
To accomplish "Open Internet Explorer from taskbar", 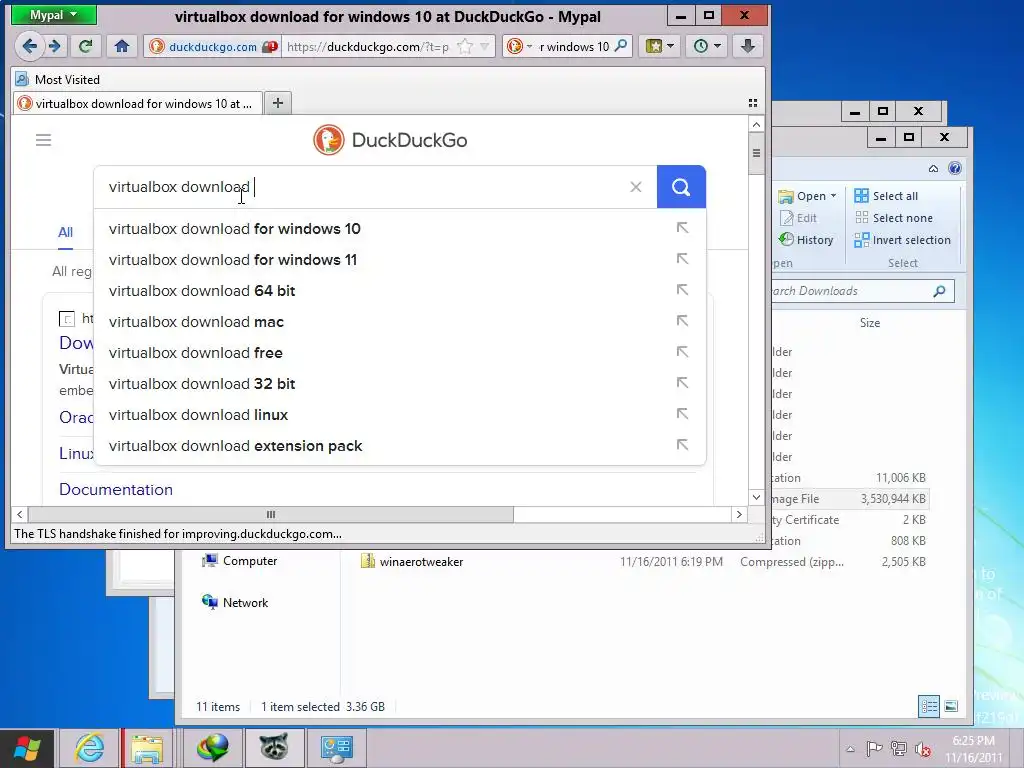I will 89,748.
